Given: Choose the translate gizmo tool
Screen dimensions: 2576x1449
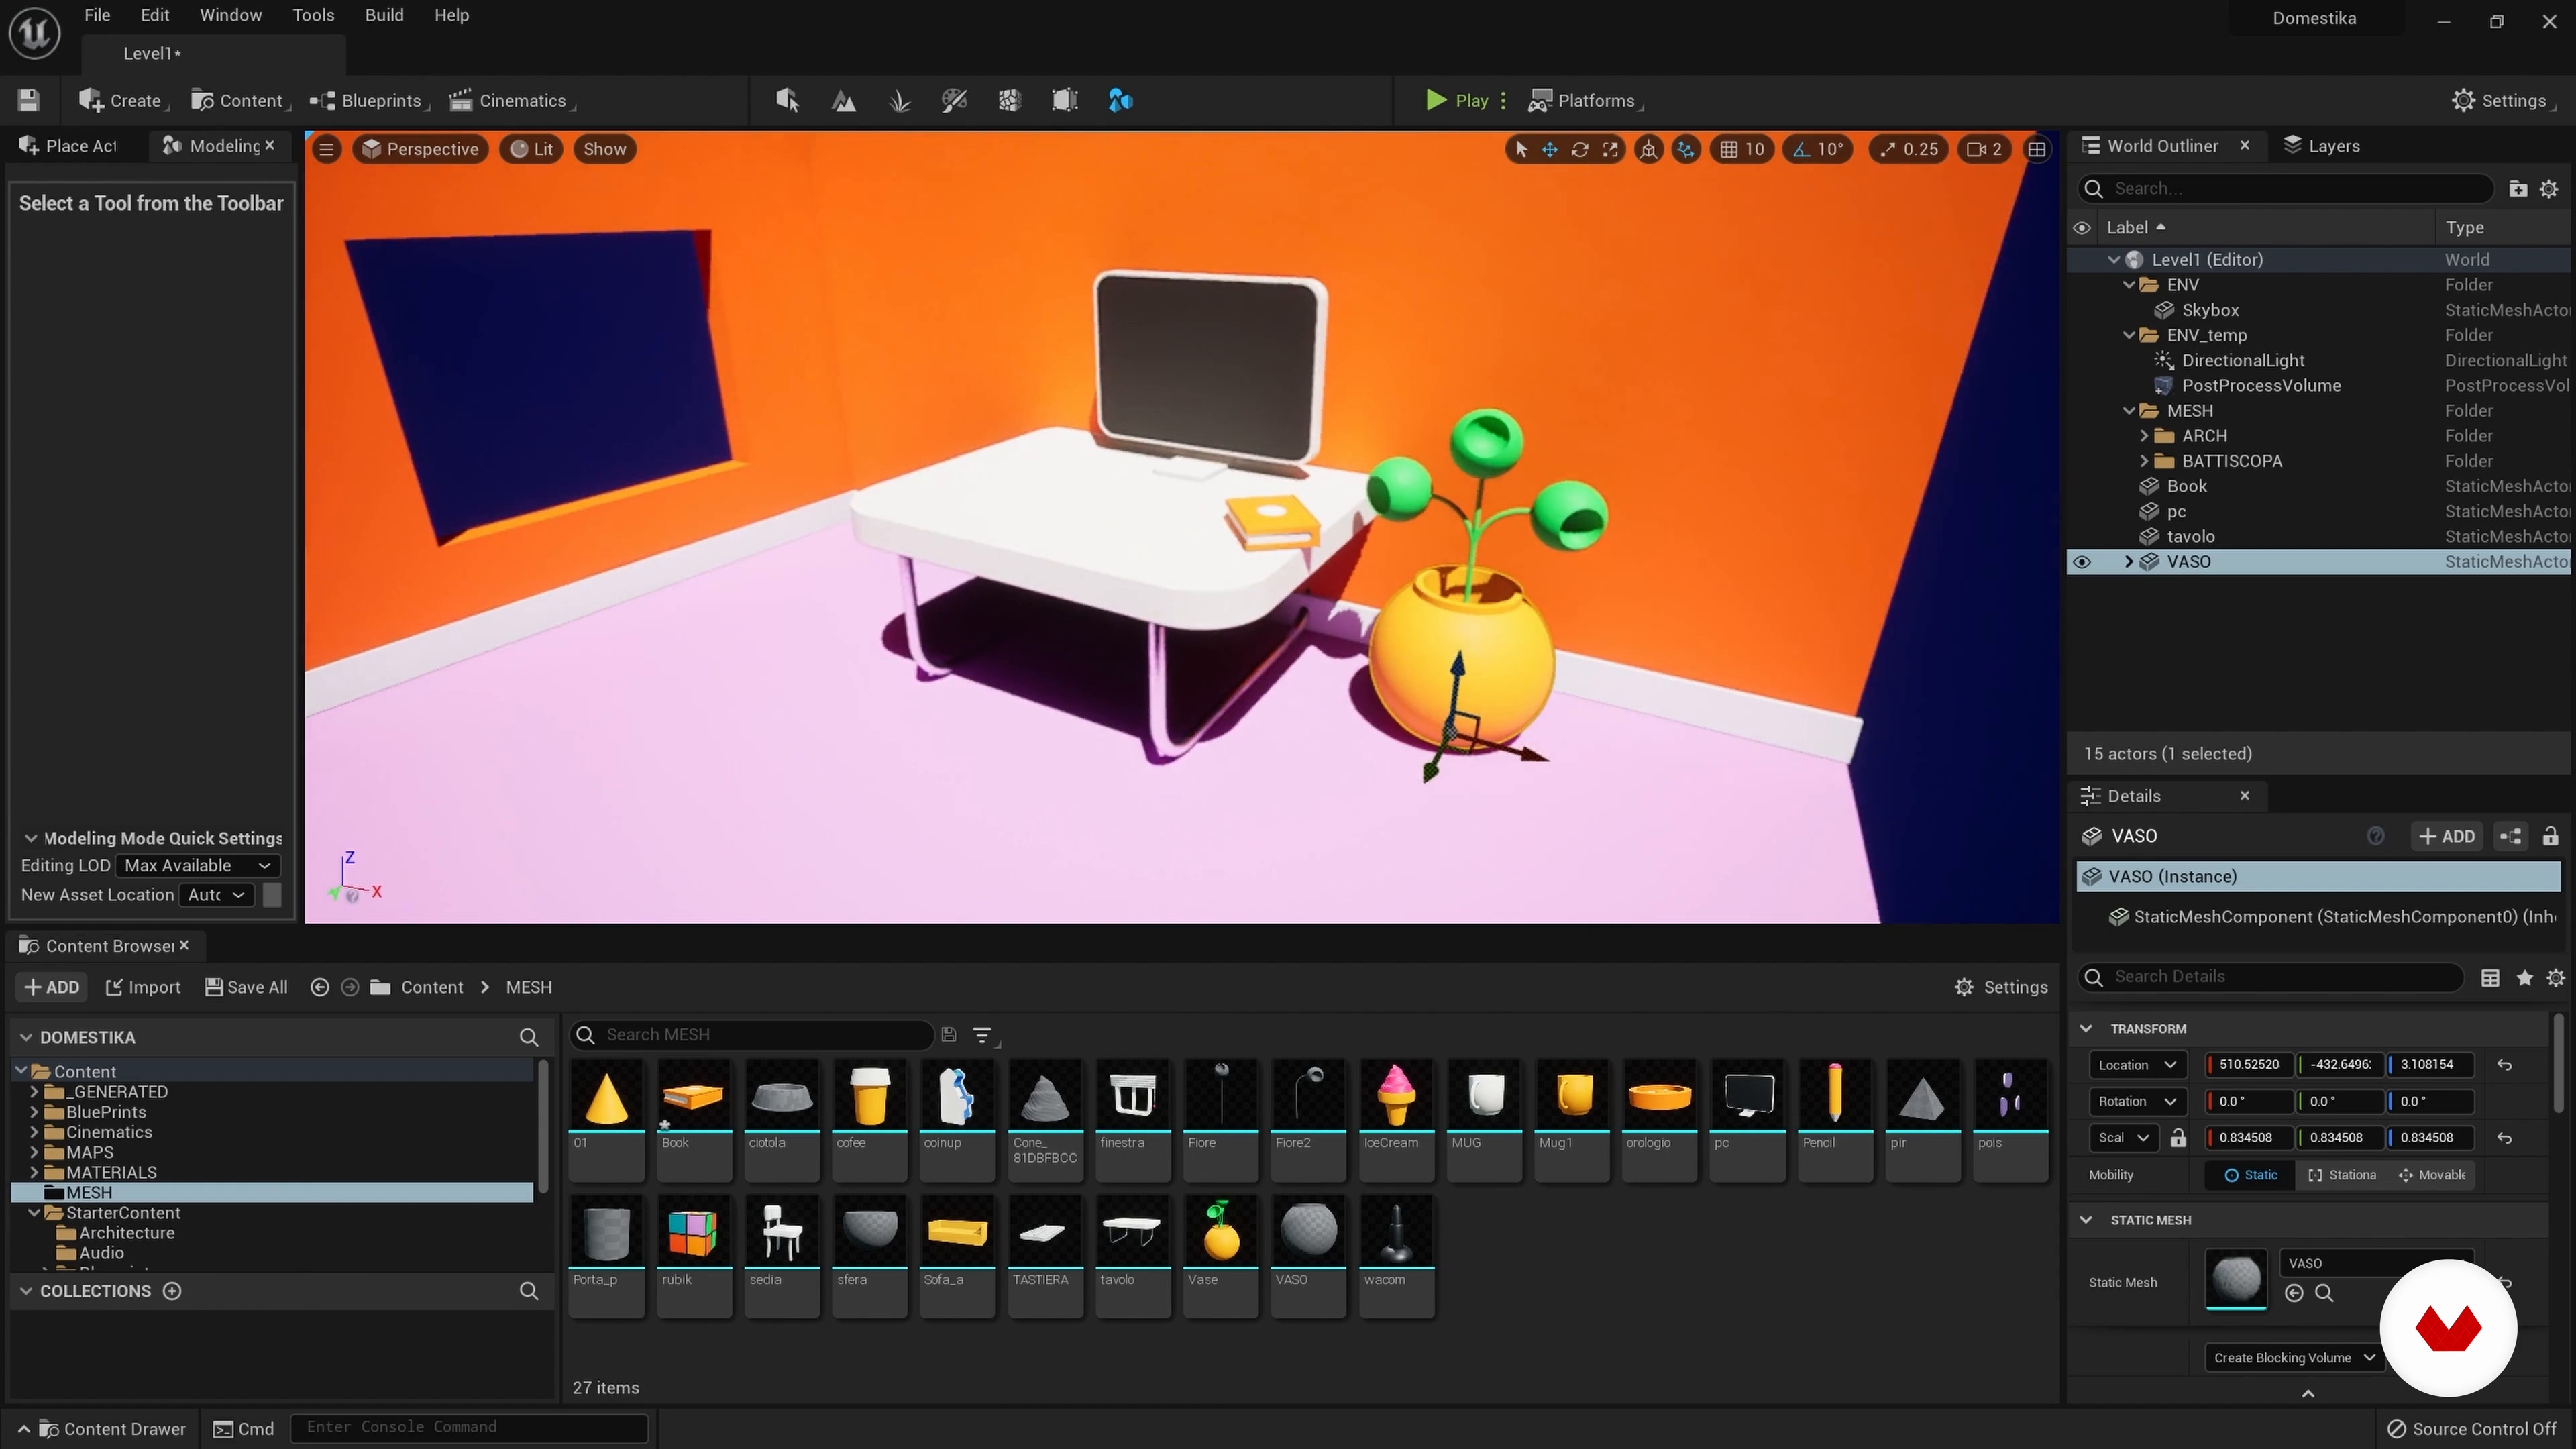Looking at the screenshot, I should 1549,149.
